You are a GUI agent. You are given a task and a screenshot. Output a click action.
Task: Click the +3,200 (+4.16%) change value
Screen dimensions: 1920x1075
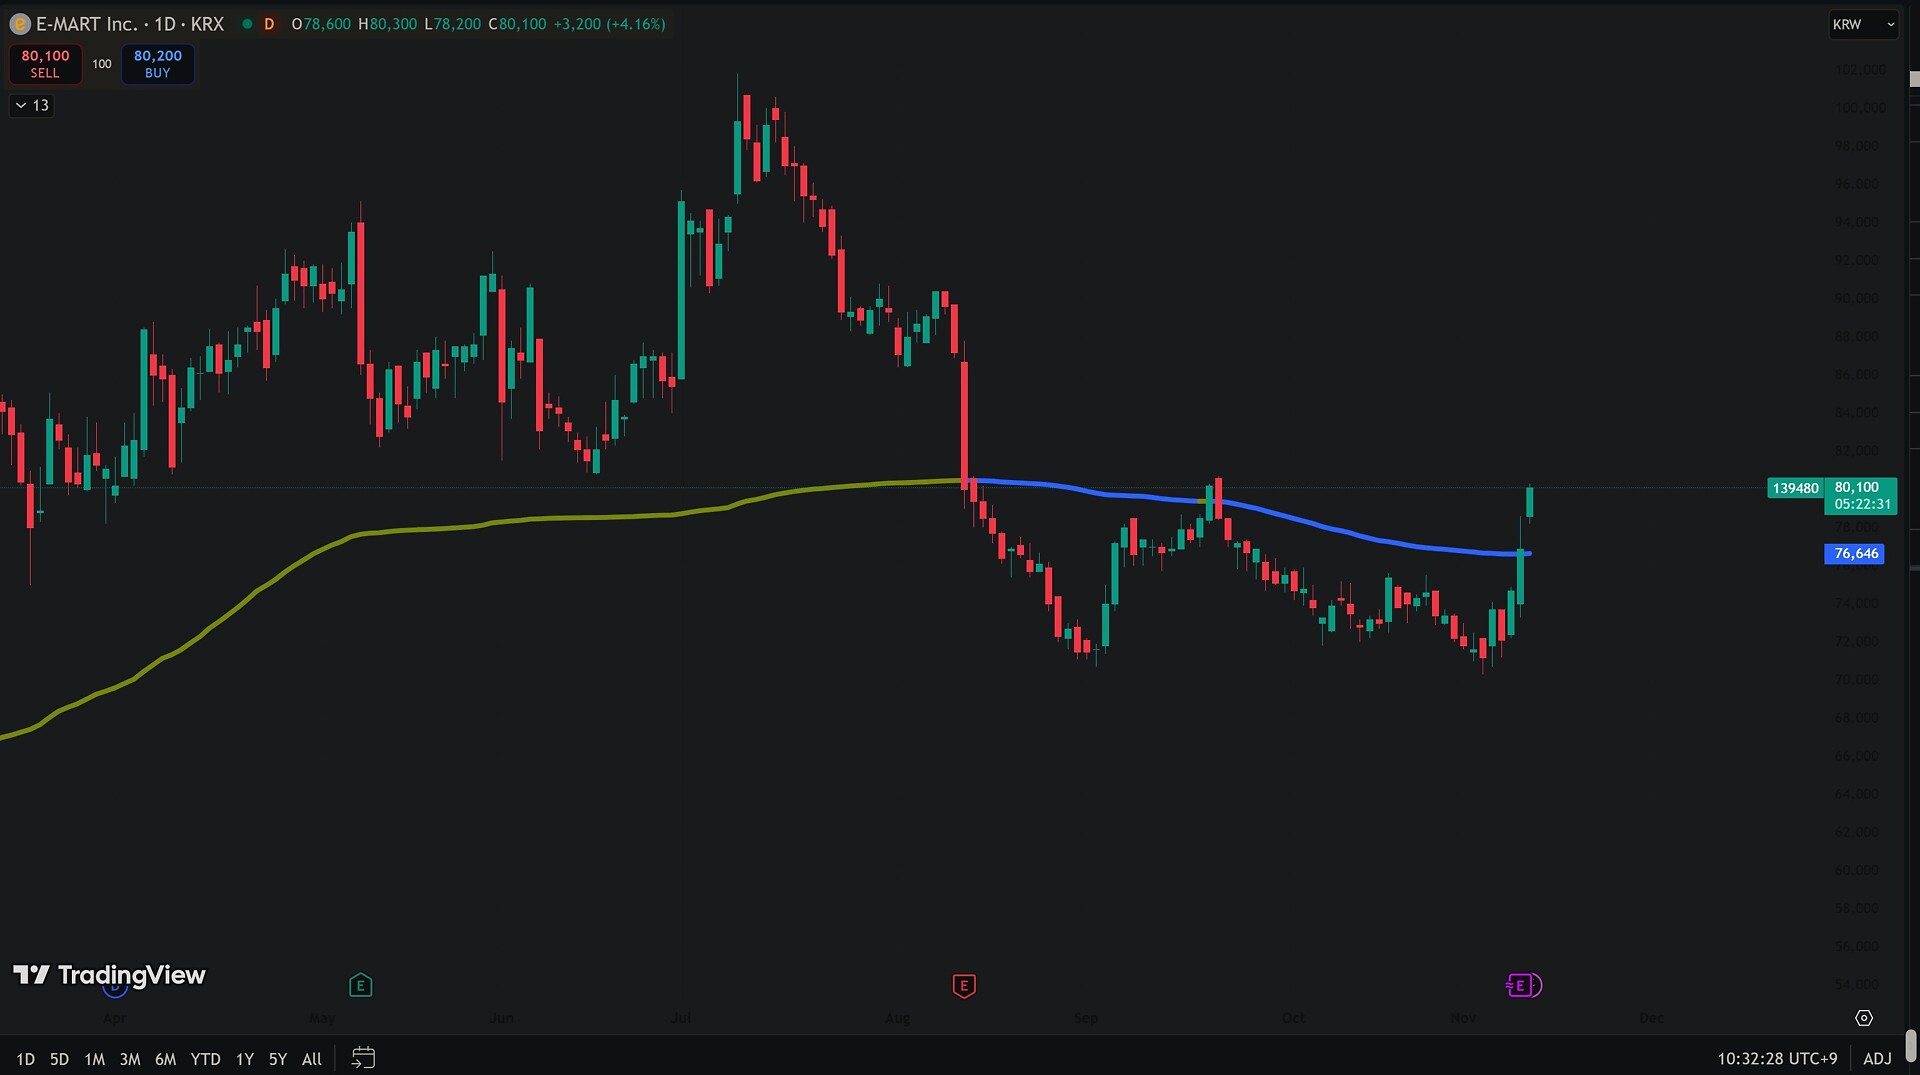[x=609, y=24]
